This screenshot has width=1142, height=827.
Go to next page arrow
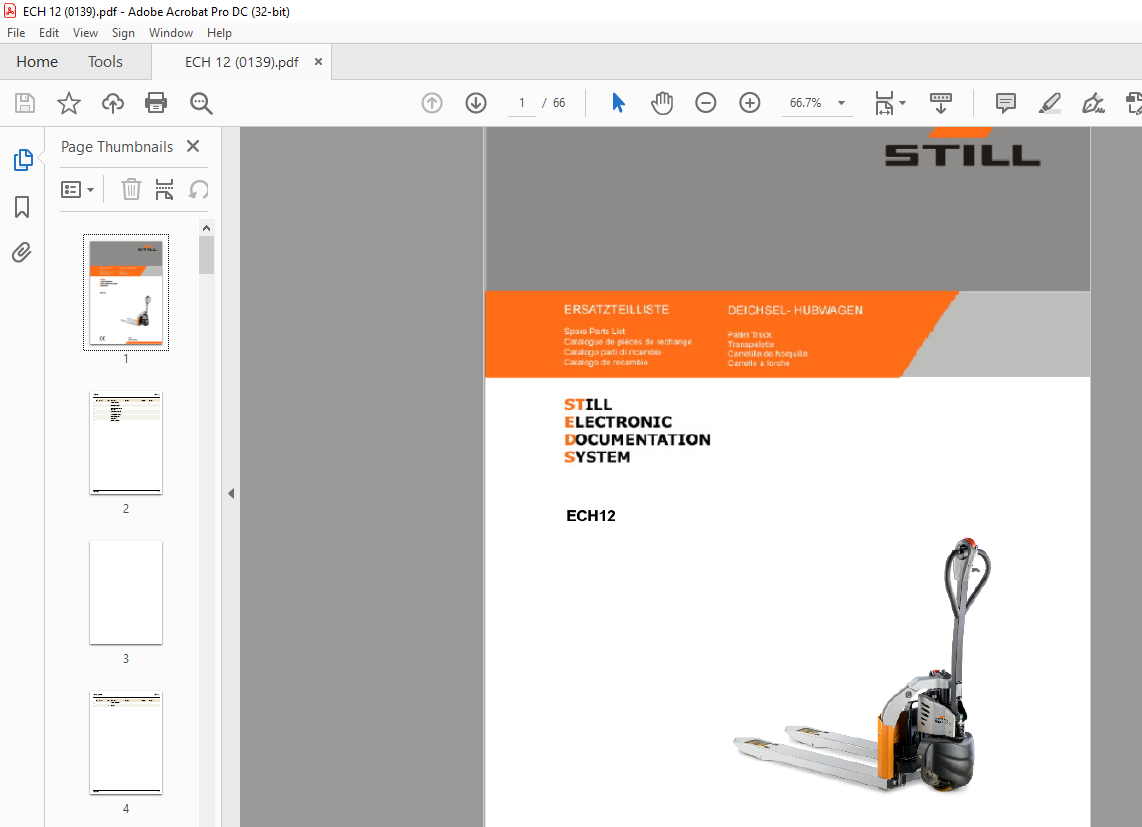(x=476, y=103)
